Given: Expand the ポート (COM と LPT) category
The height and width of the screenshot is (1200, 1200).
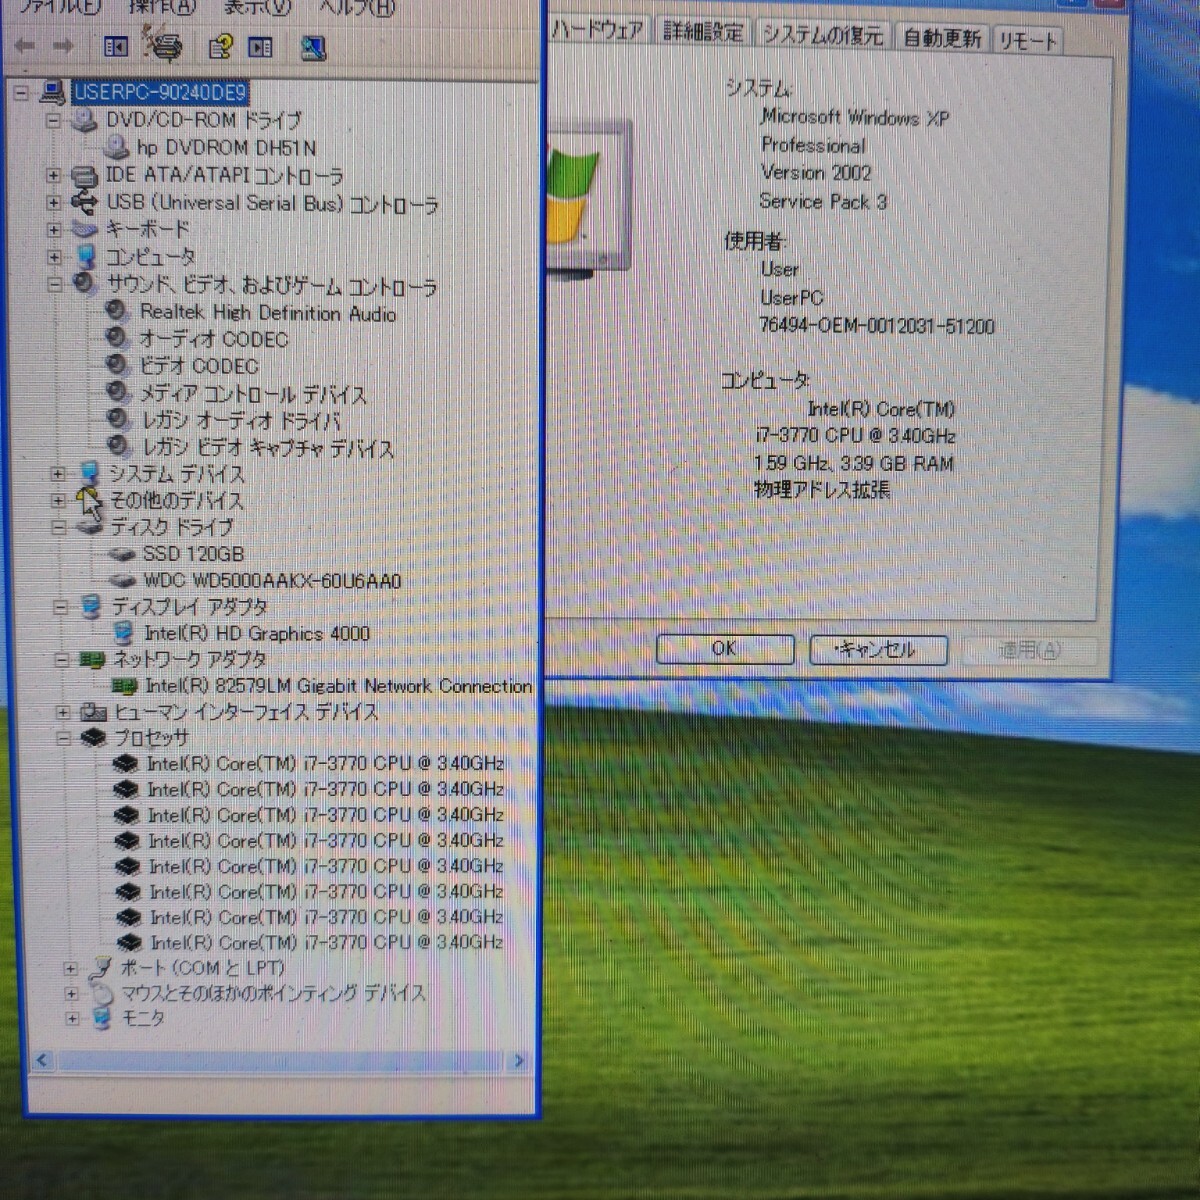Looking at the screenshot, I should point(70,968).
